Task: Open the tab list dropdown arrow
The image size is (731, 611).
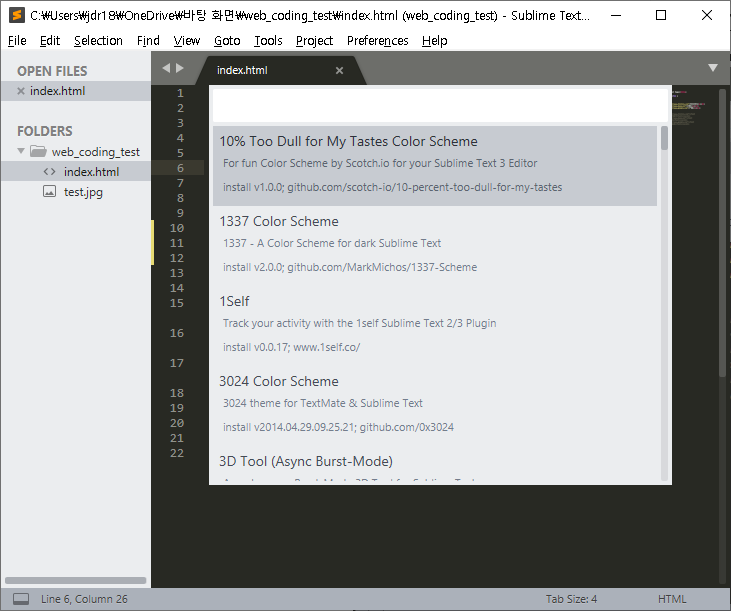Action: (712, 68)
